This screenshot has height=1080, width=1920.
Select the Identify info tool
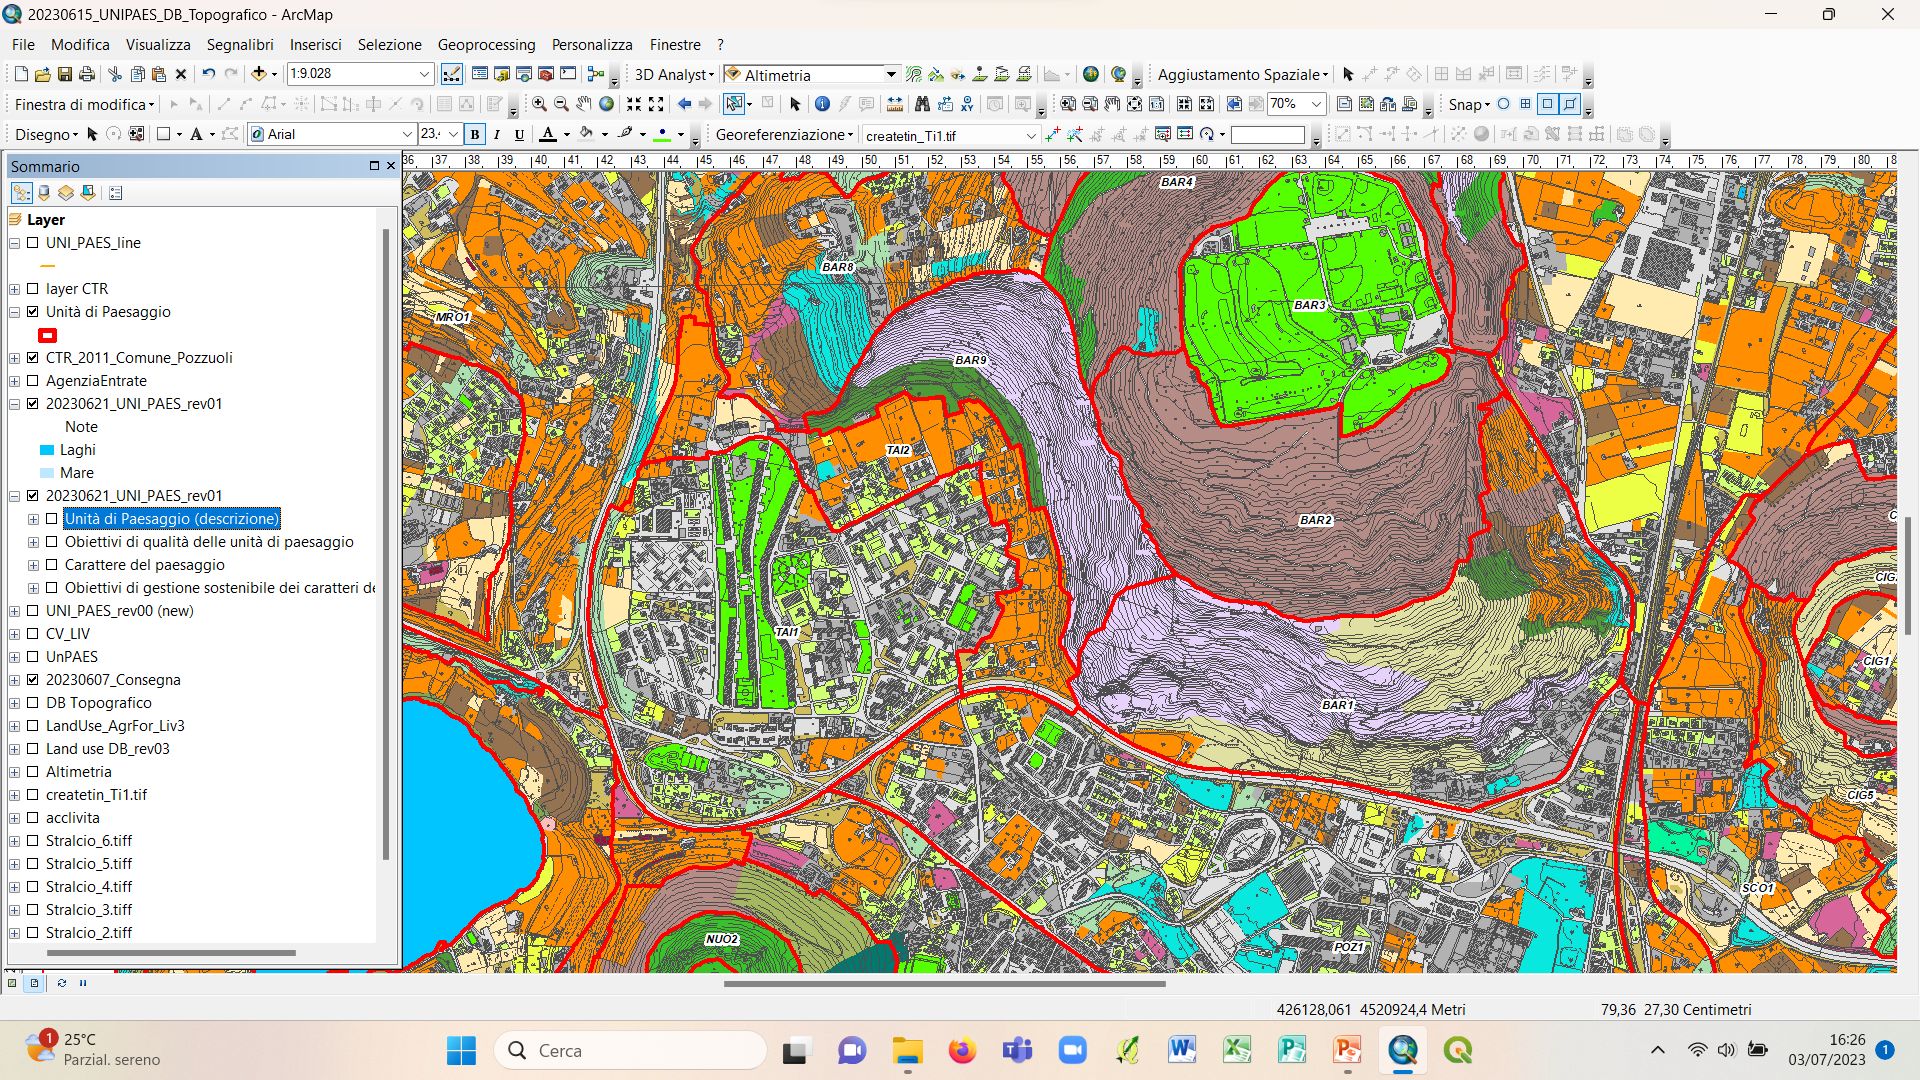(822, 104)
